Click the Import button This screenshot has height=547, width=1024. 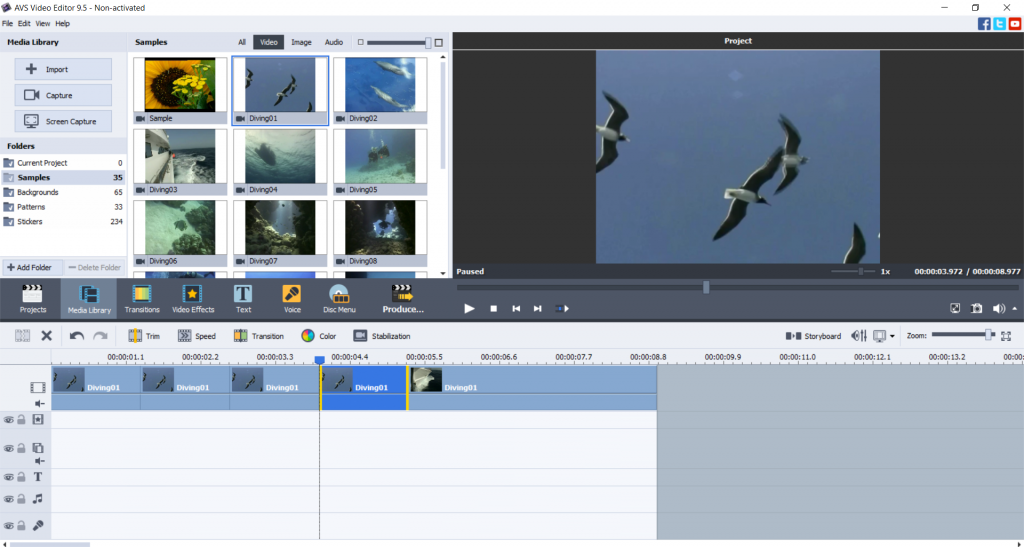(62, 69)
